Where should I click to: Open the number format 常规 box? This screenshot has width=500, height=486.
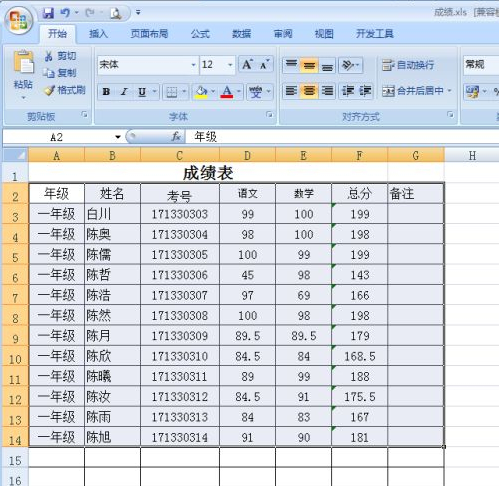coord(481,64)
